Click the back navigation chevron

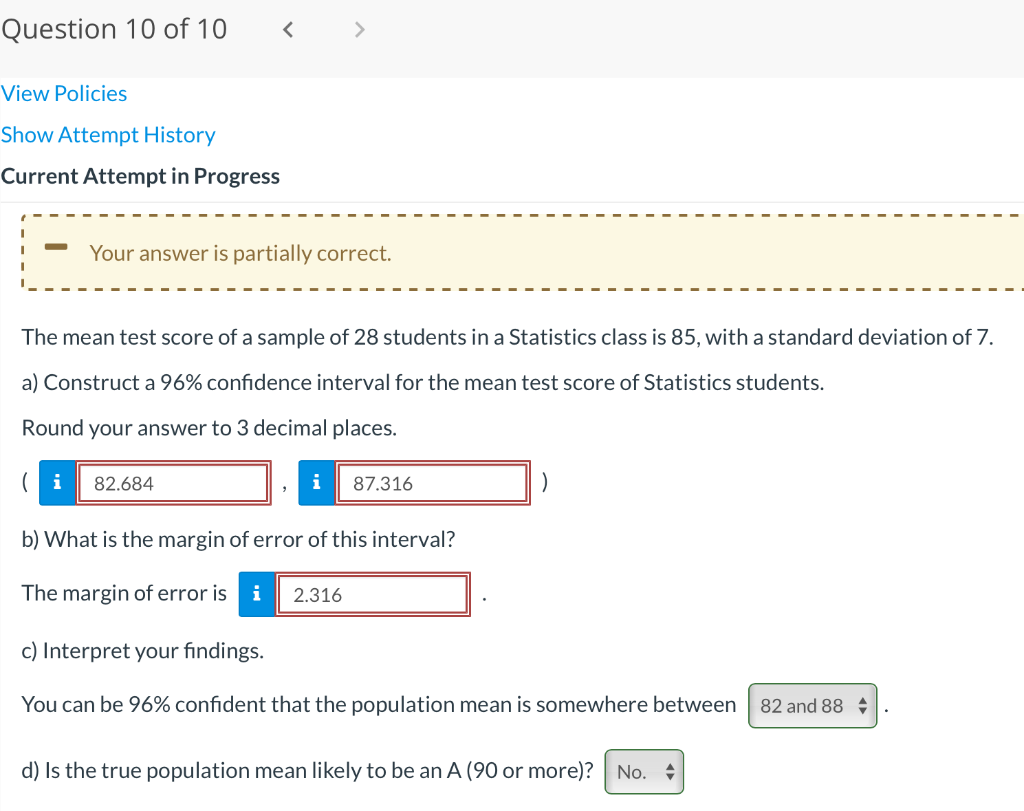[287, 29]
